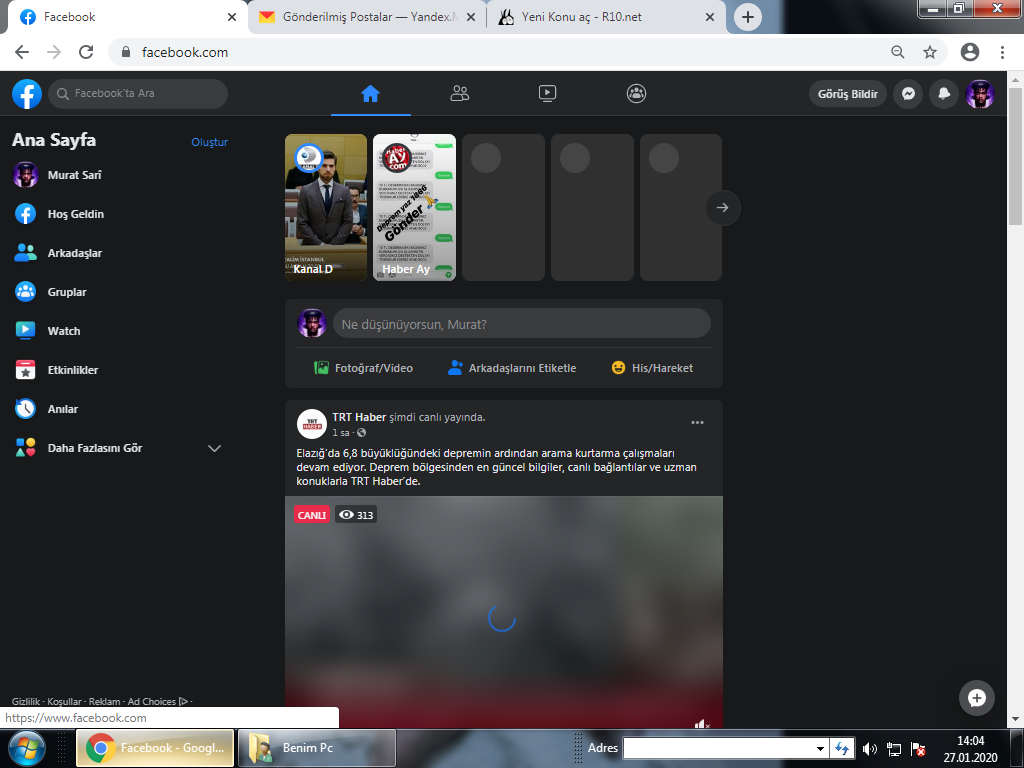Click the Adres go arrows button
The image size is (1024, 768).
[842, 748]
